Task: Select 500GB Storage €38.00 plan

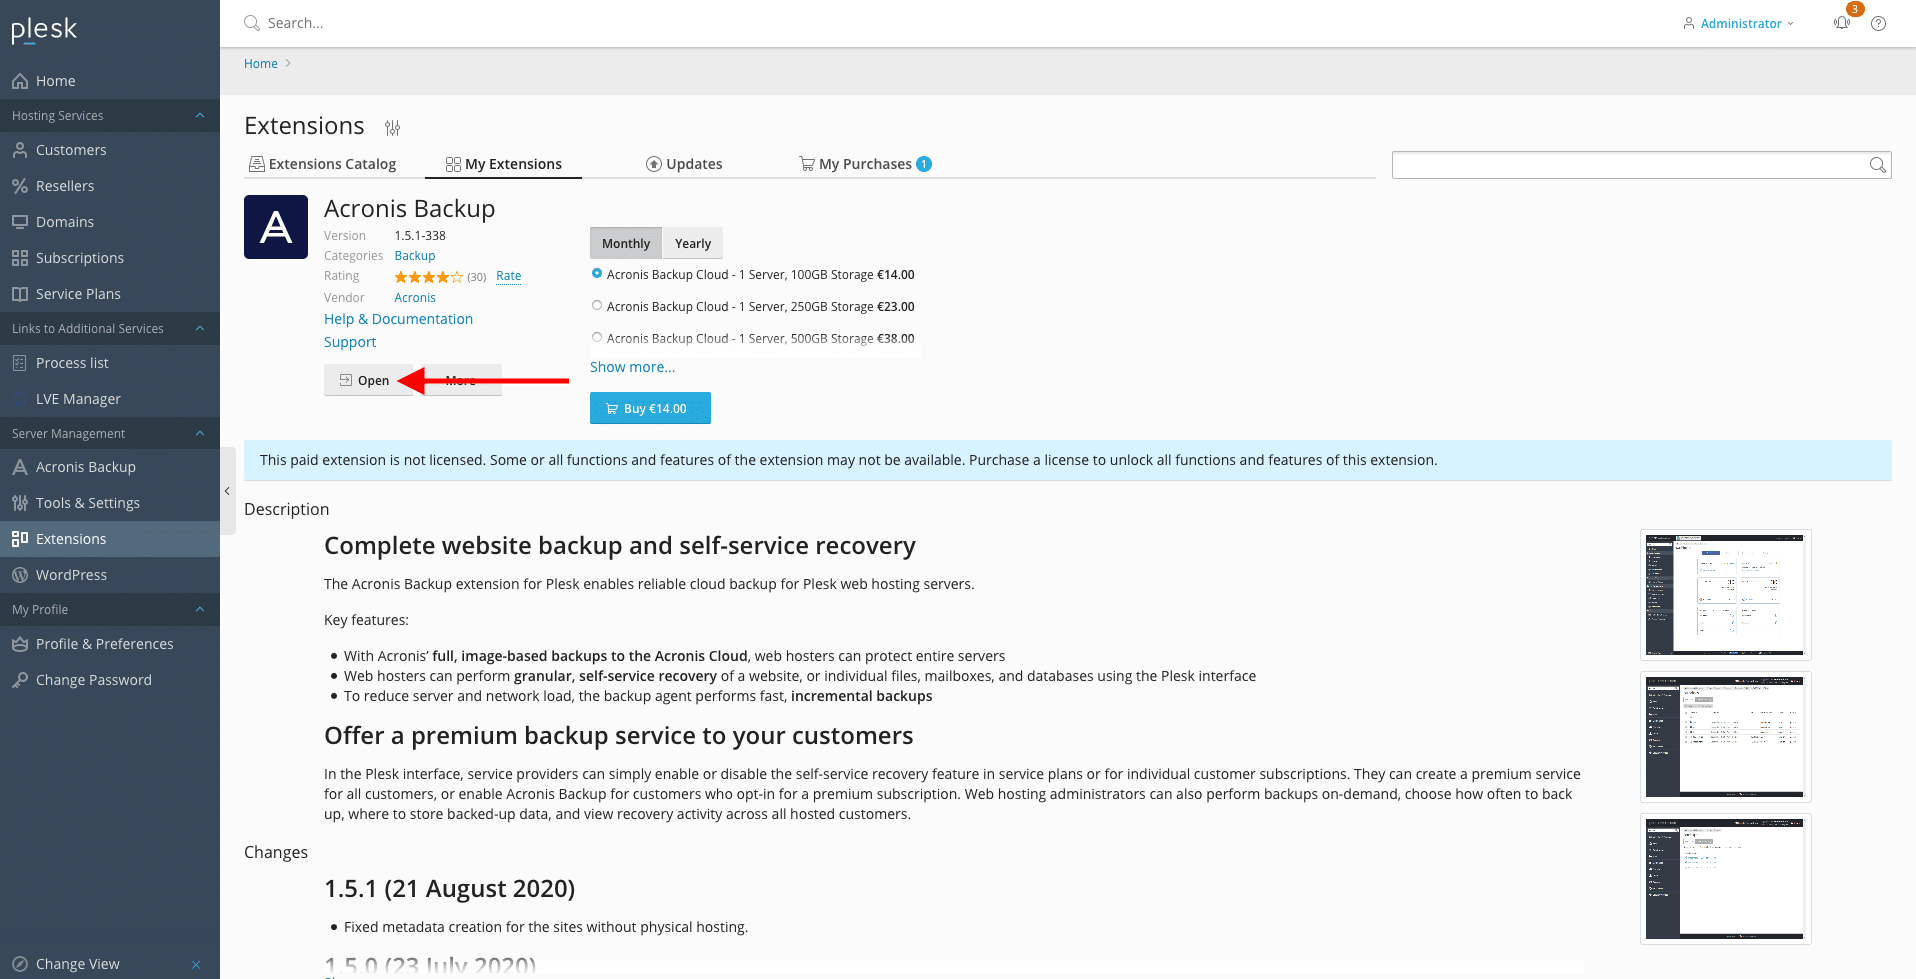Action: pos(597,338)
